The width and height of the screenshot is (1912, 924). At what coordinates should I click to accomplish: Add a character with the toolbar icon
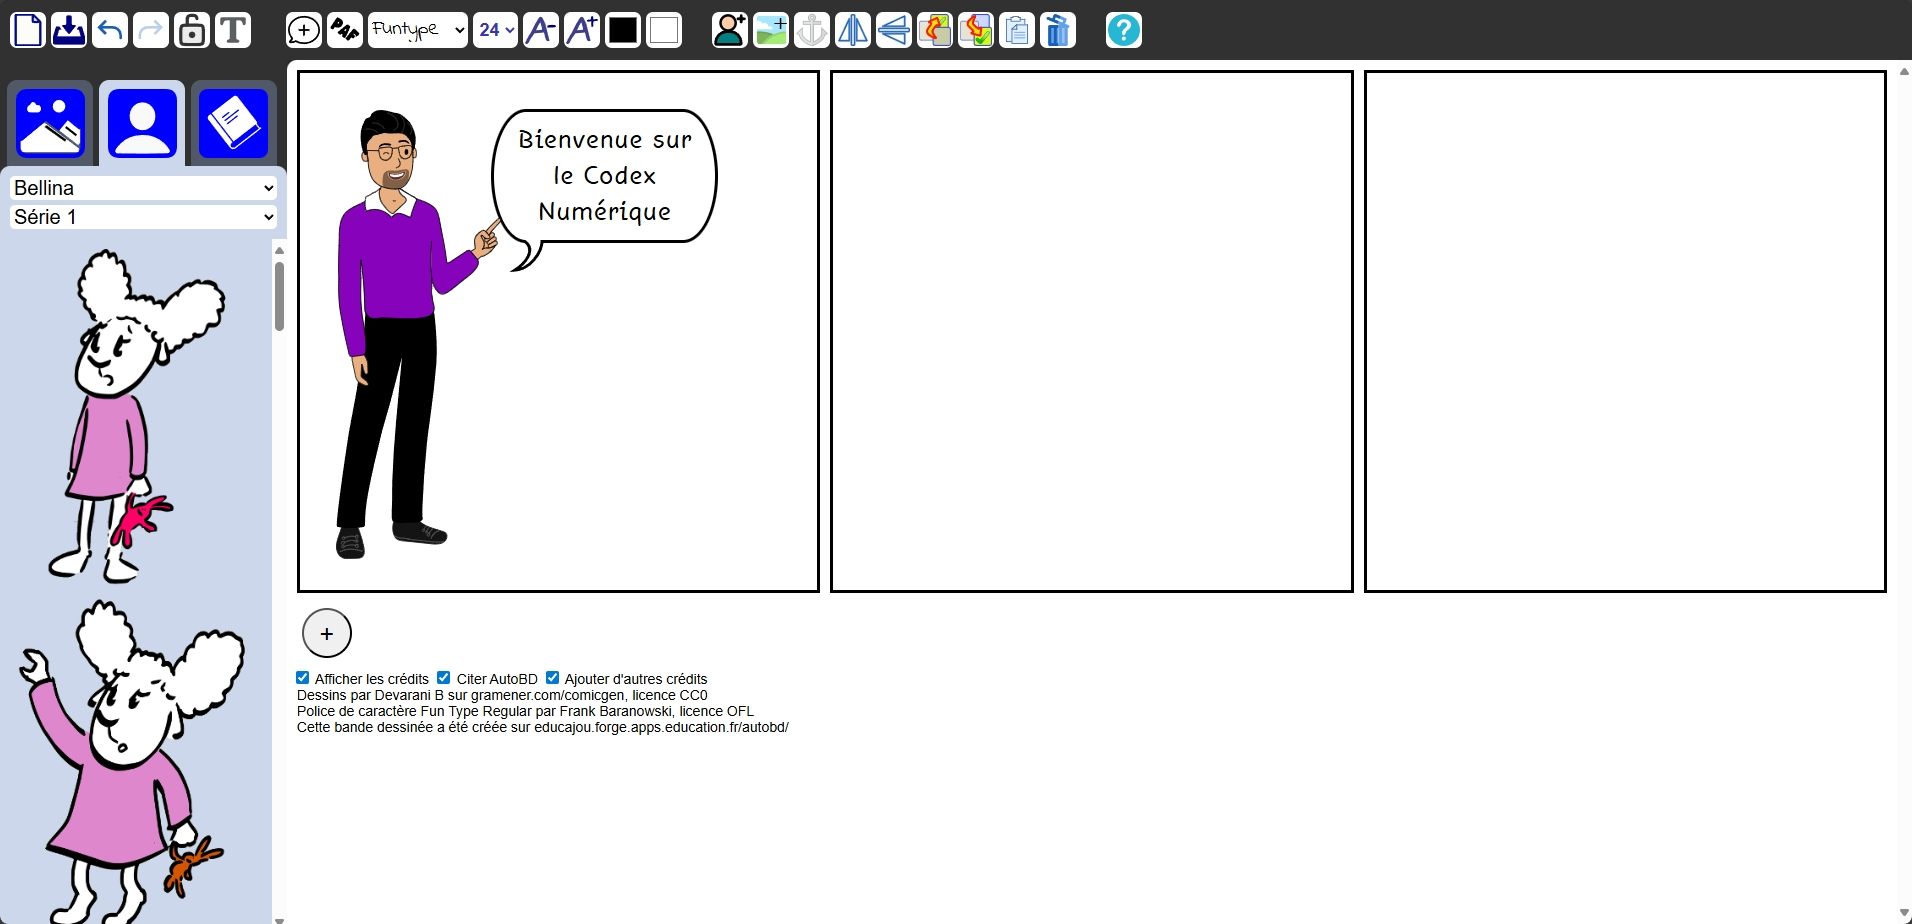(730, 30)
